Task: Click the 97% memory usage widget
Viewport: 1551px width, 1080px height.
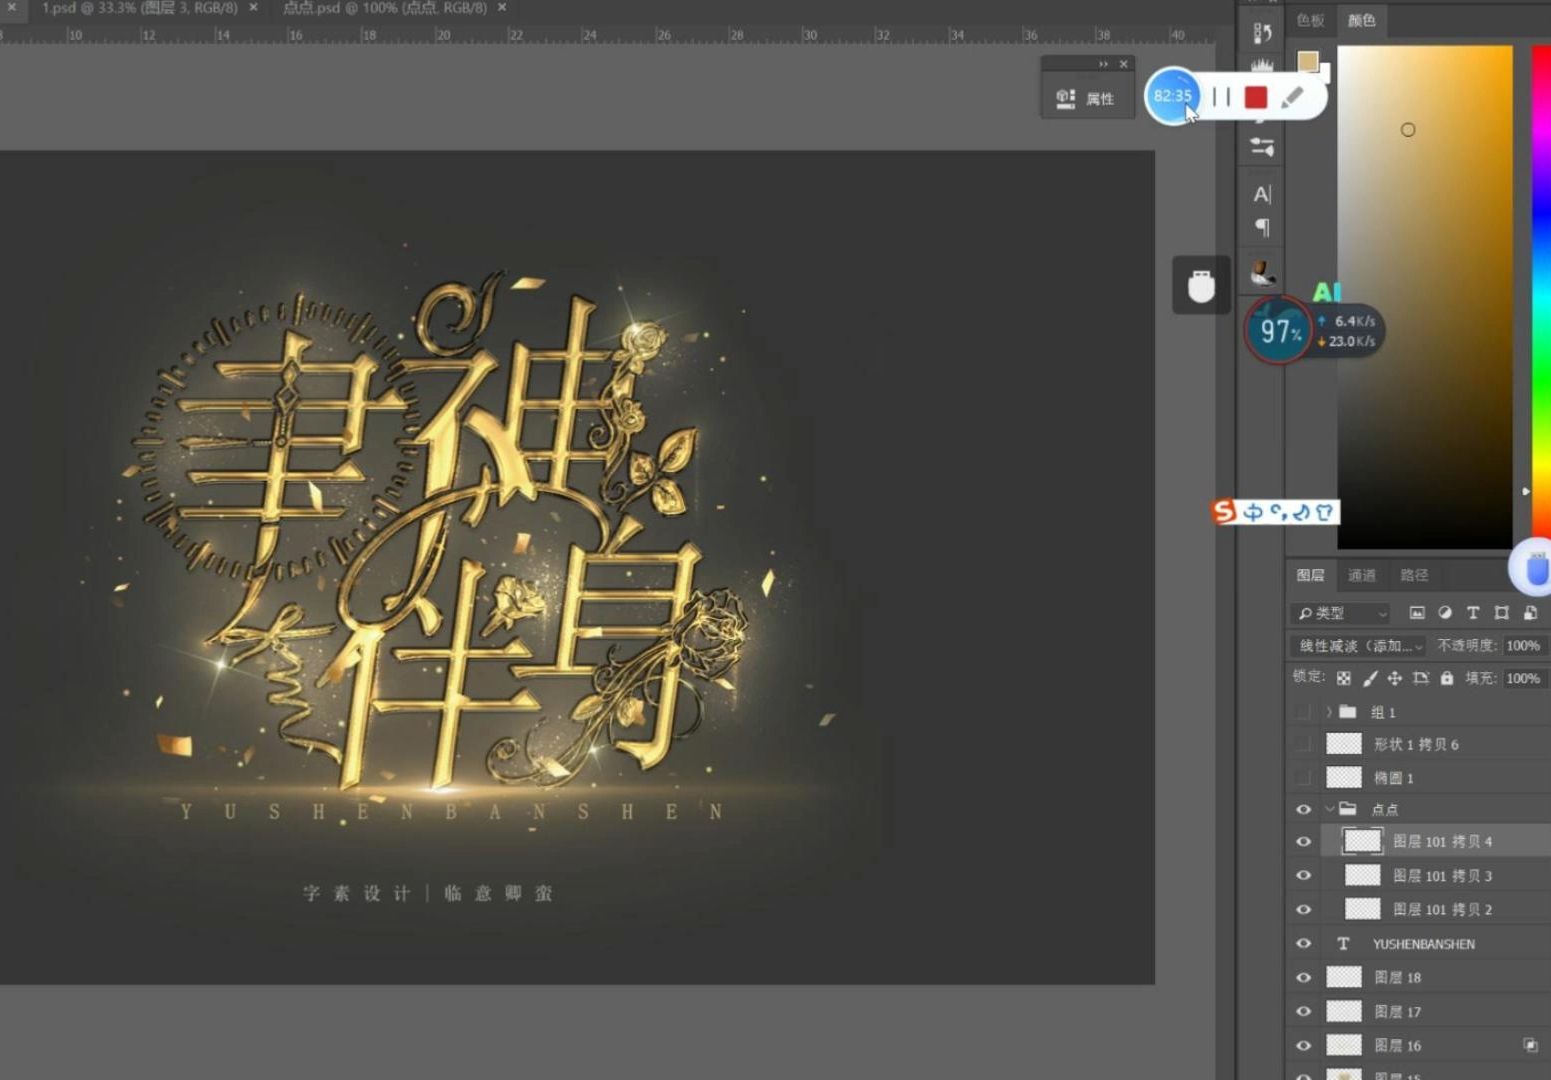Action: coord(1278,331)
